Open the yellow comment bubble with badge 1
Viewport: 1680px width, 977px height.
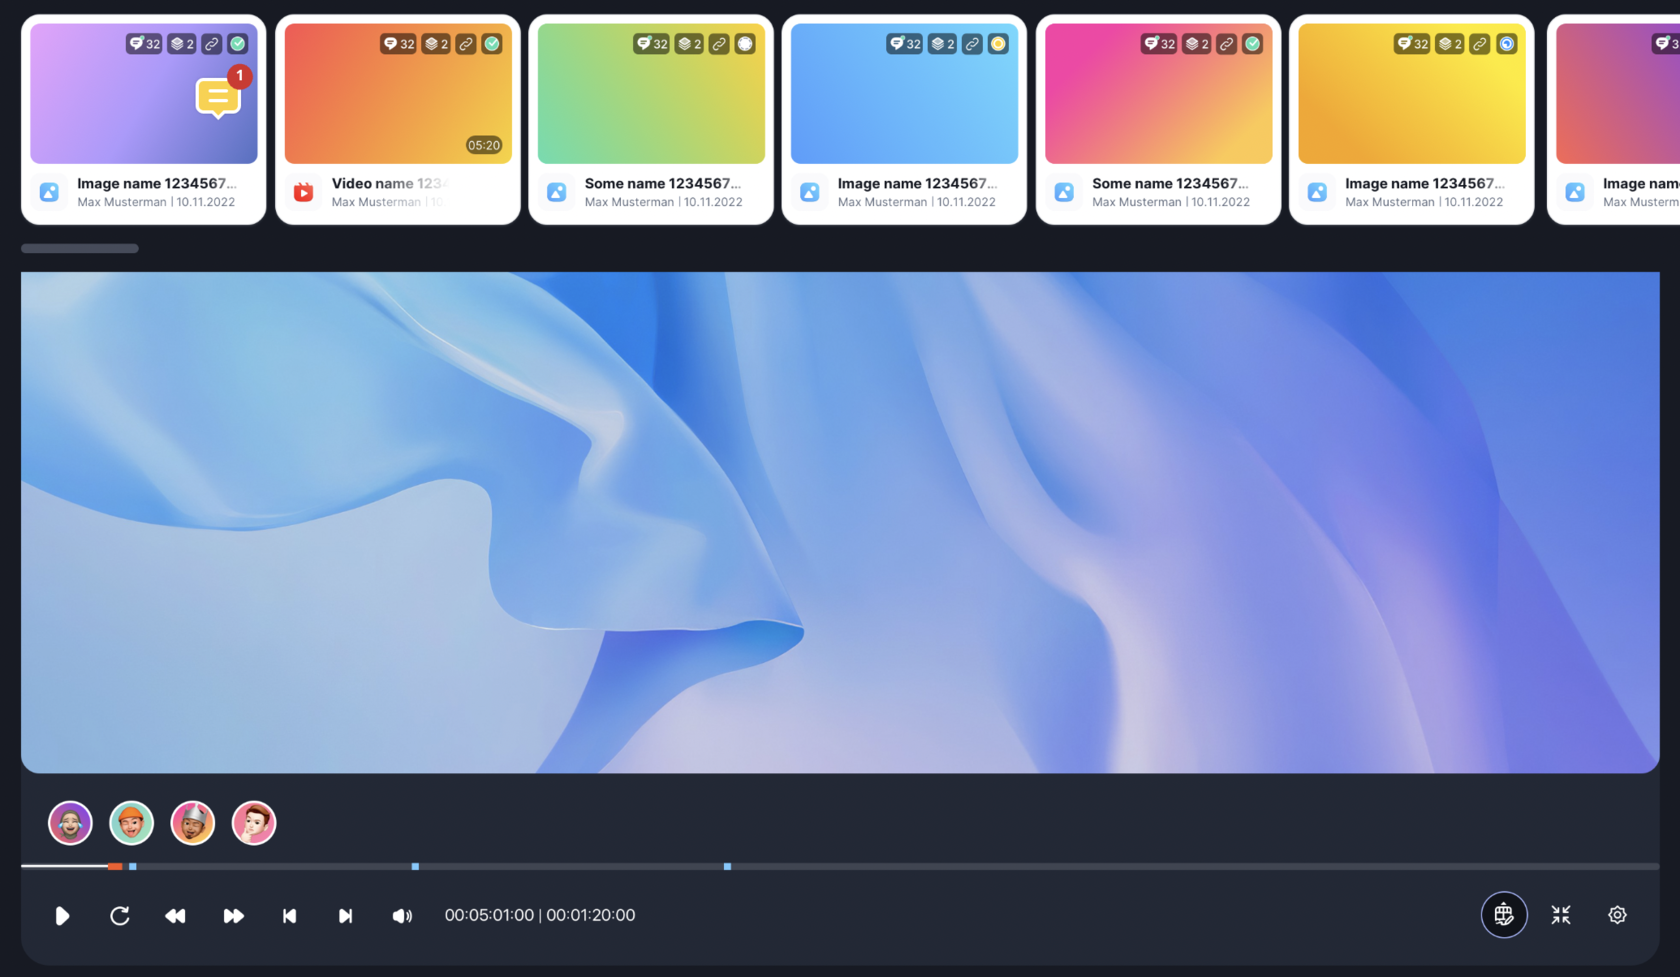pyautogui.click(x=218, y=97)
